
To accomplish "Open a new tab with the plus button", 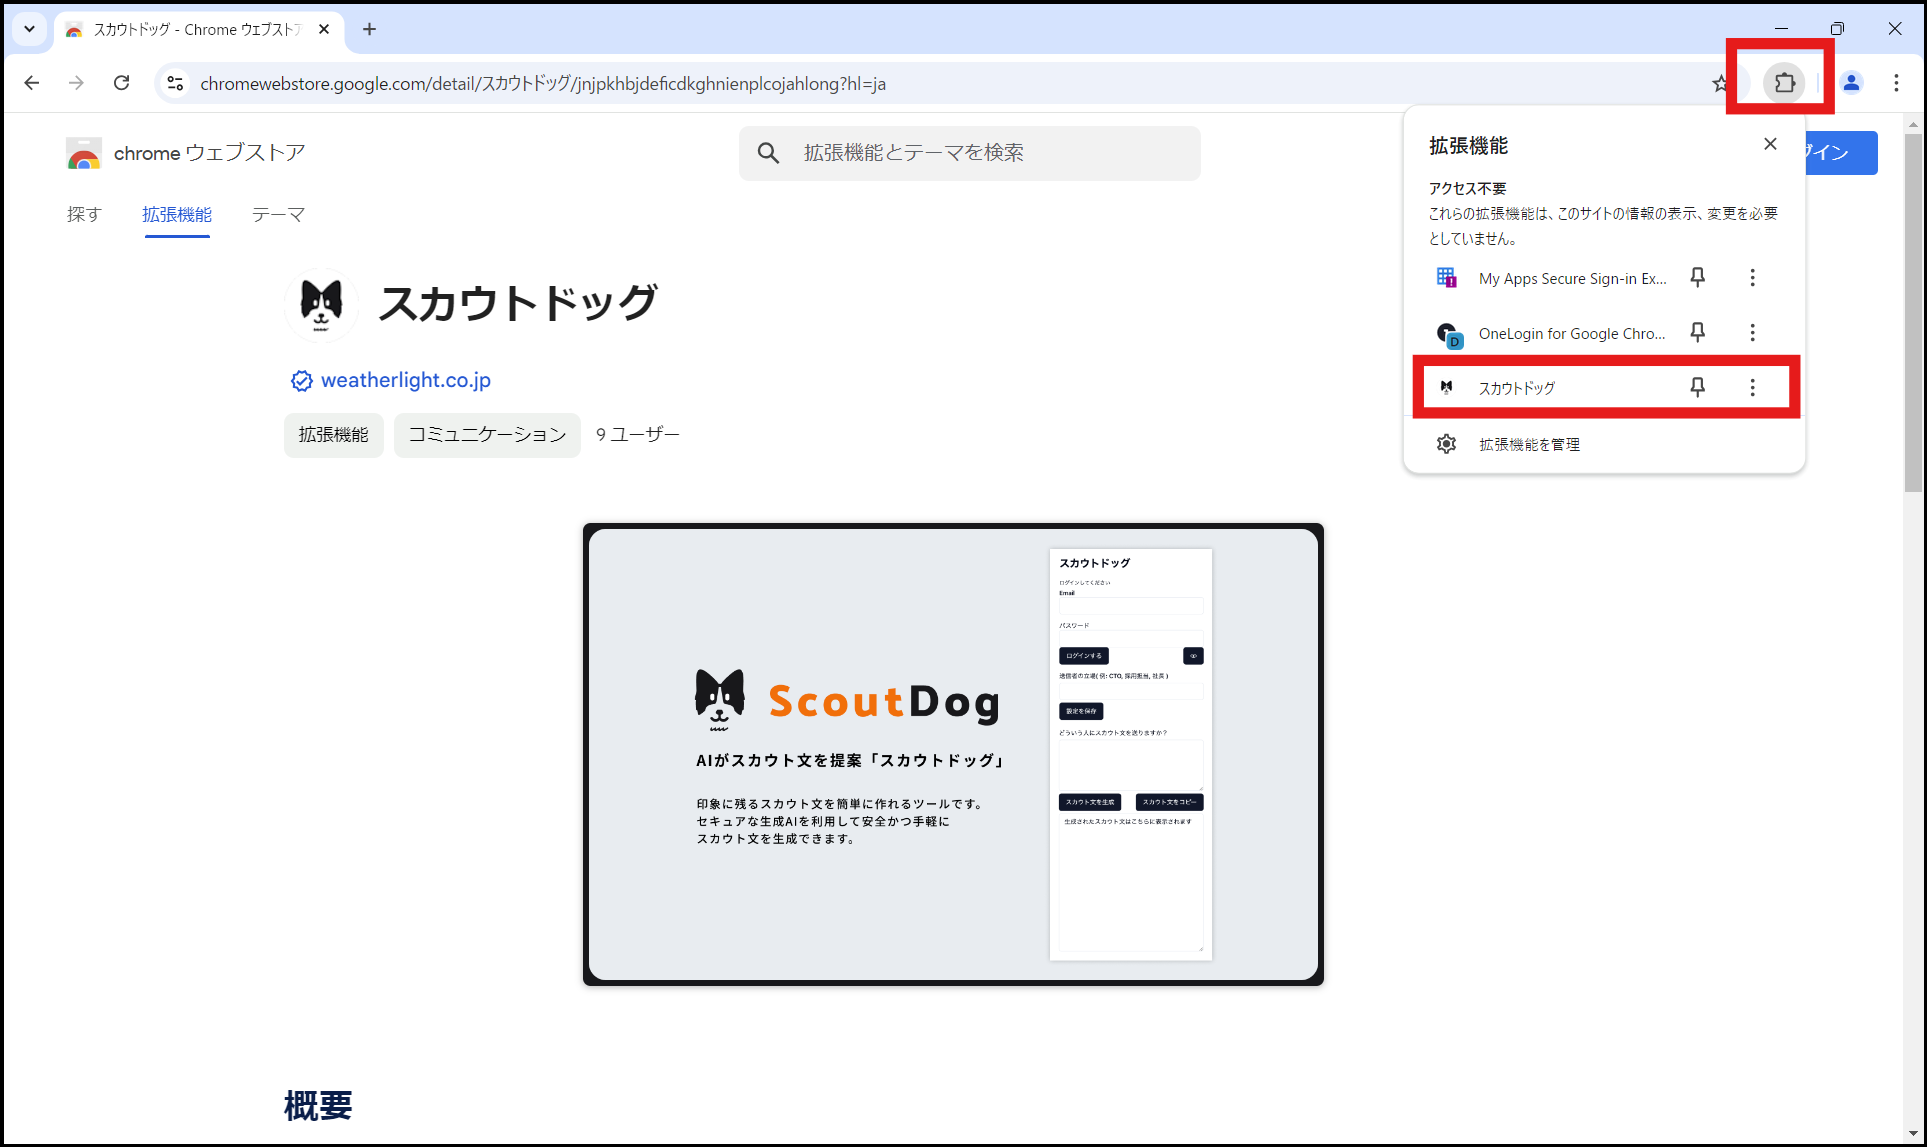I will (x=369, y=29).
